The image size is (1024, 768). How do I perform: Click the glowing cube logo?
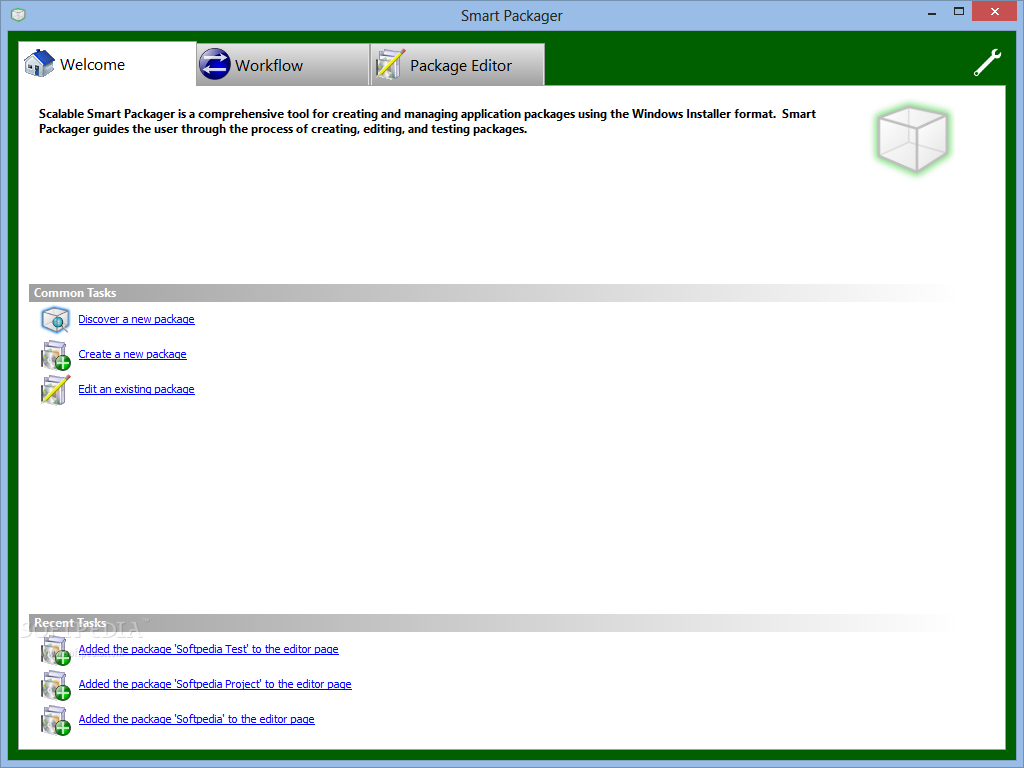coord(912,139)
